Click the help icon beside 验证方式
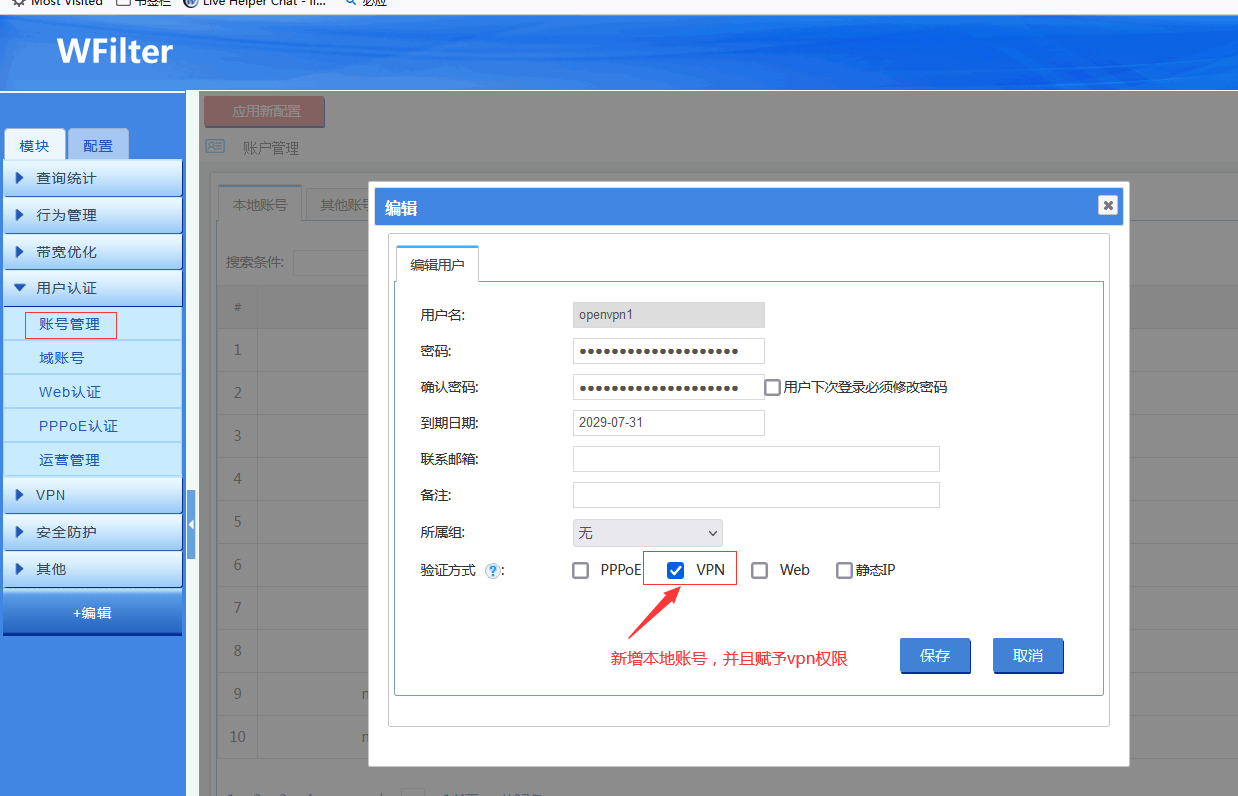The width and height of the screenshot is (1238, 796). pyautogui.click(x=492, y=571)
